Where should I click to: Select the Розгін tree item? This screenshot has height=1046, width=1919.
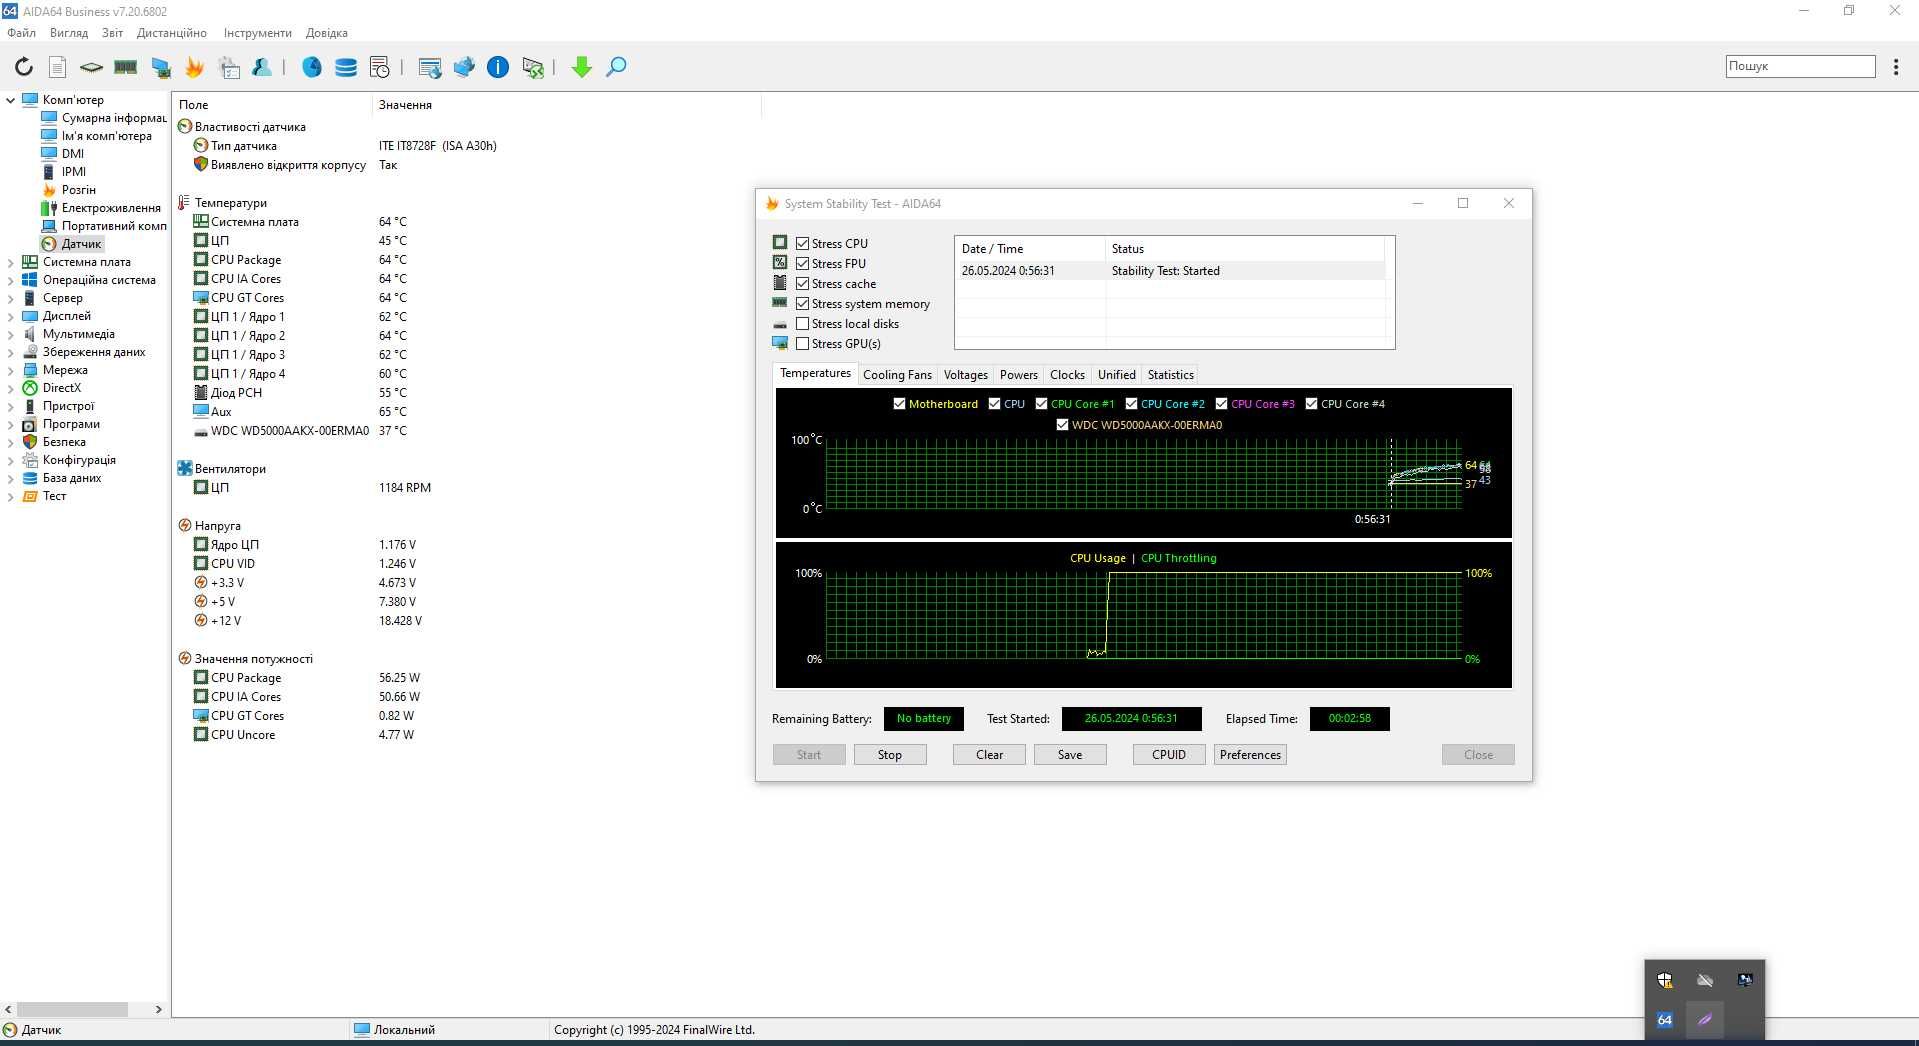click(x=79, y=190)
